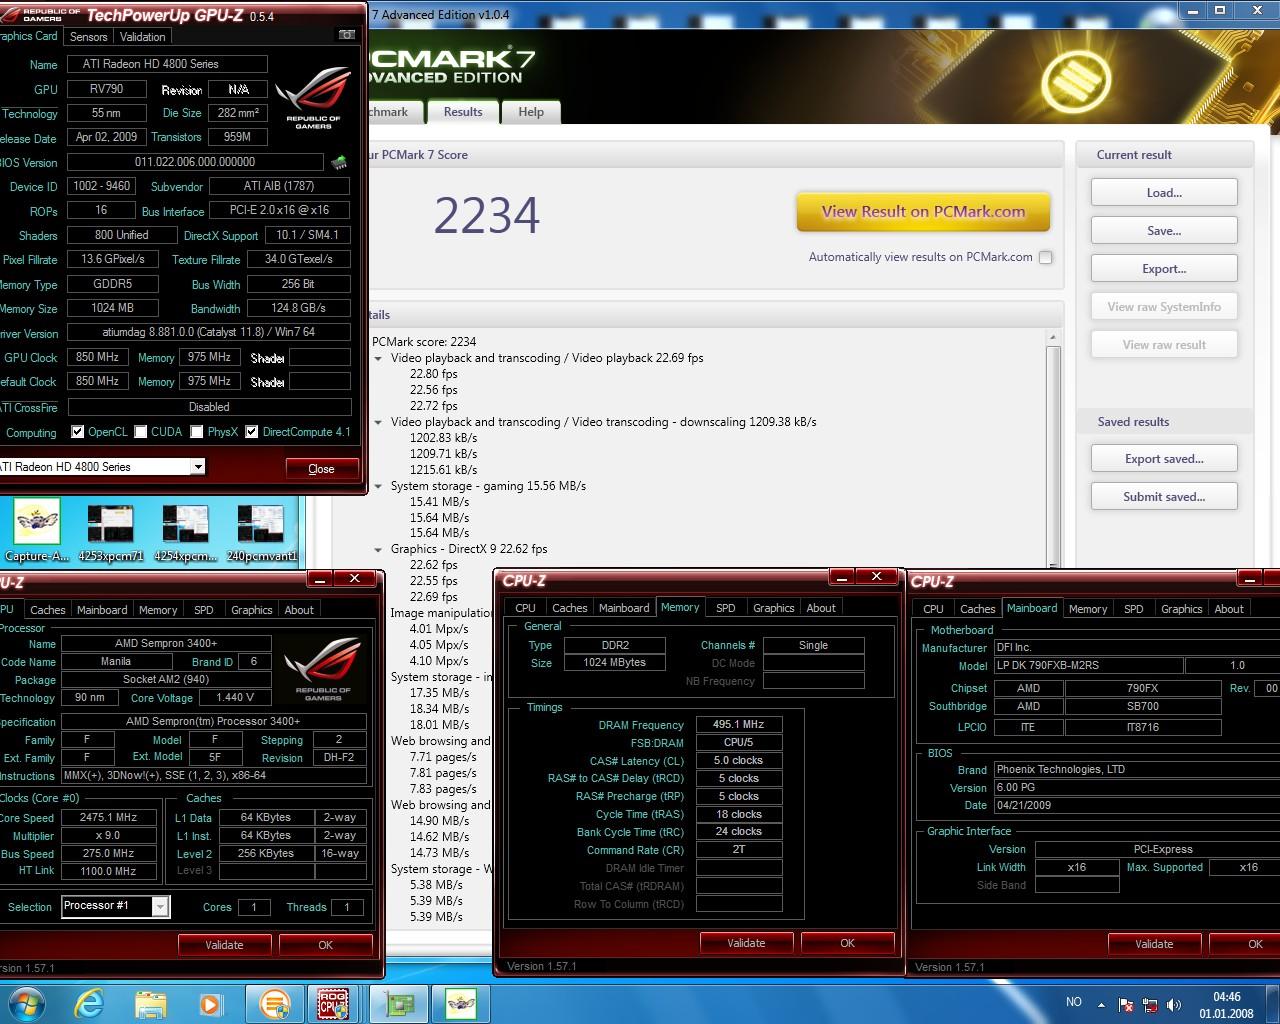Open the Sensors tab in GPU-Z
The image size is (1280, 1024).
(88, 37)
